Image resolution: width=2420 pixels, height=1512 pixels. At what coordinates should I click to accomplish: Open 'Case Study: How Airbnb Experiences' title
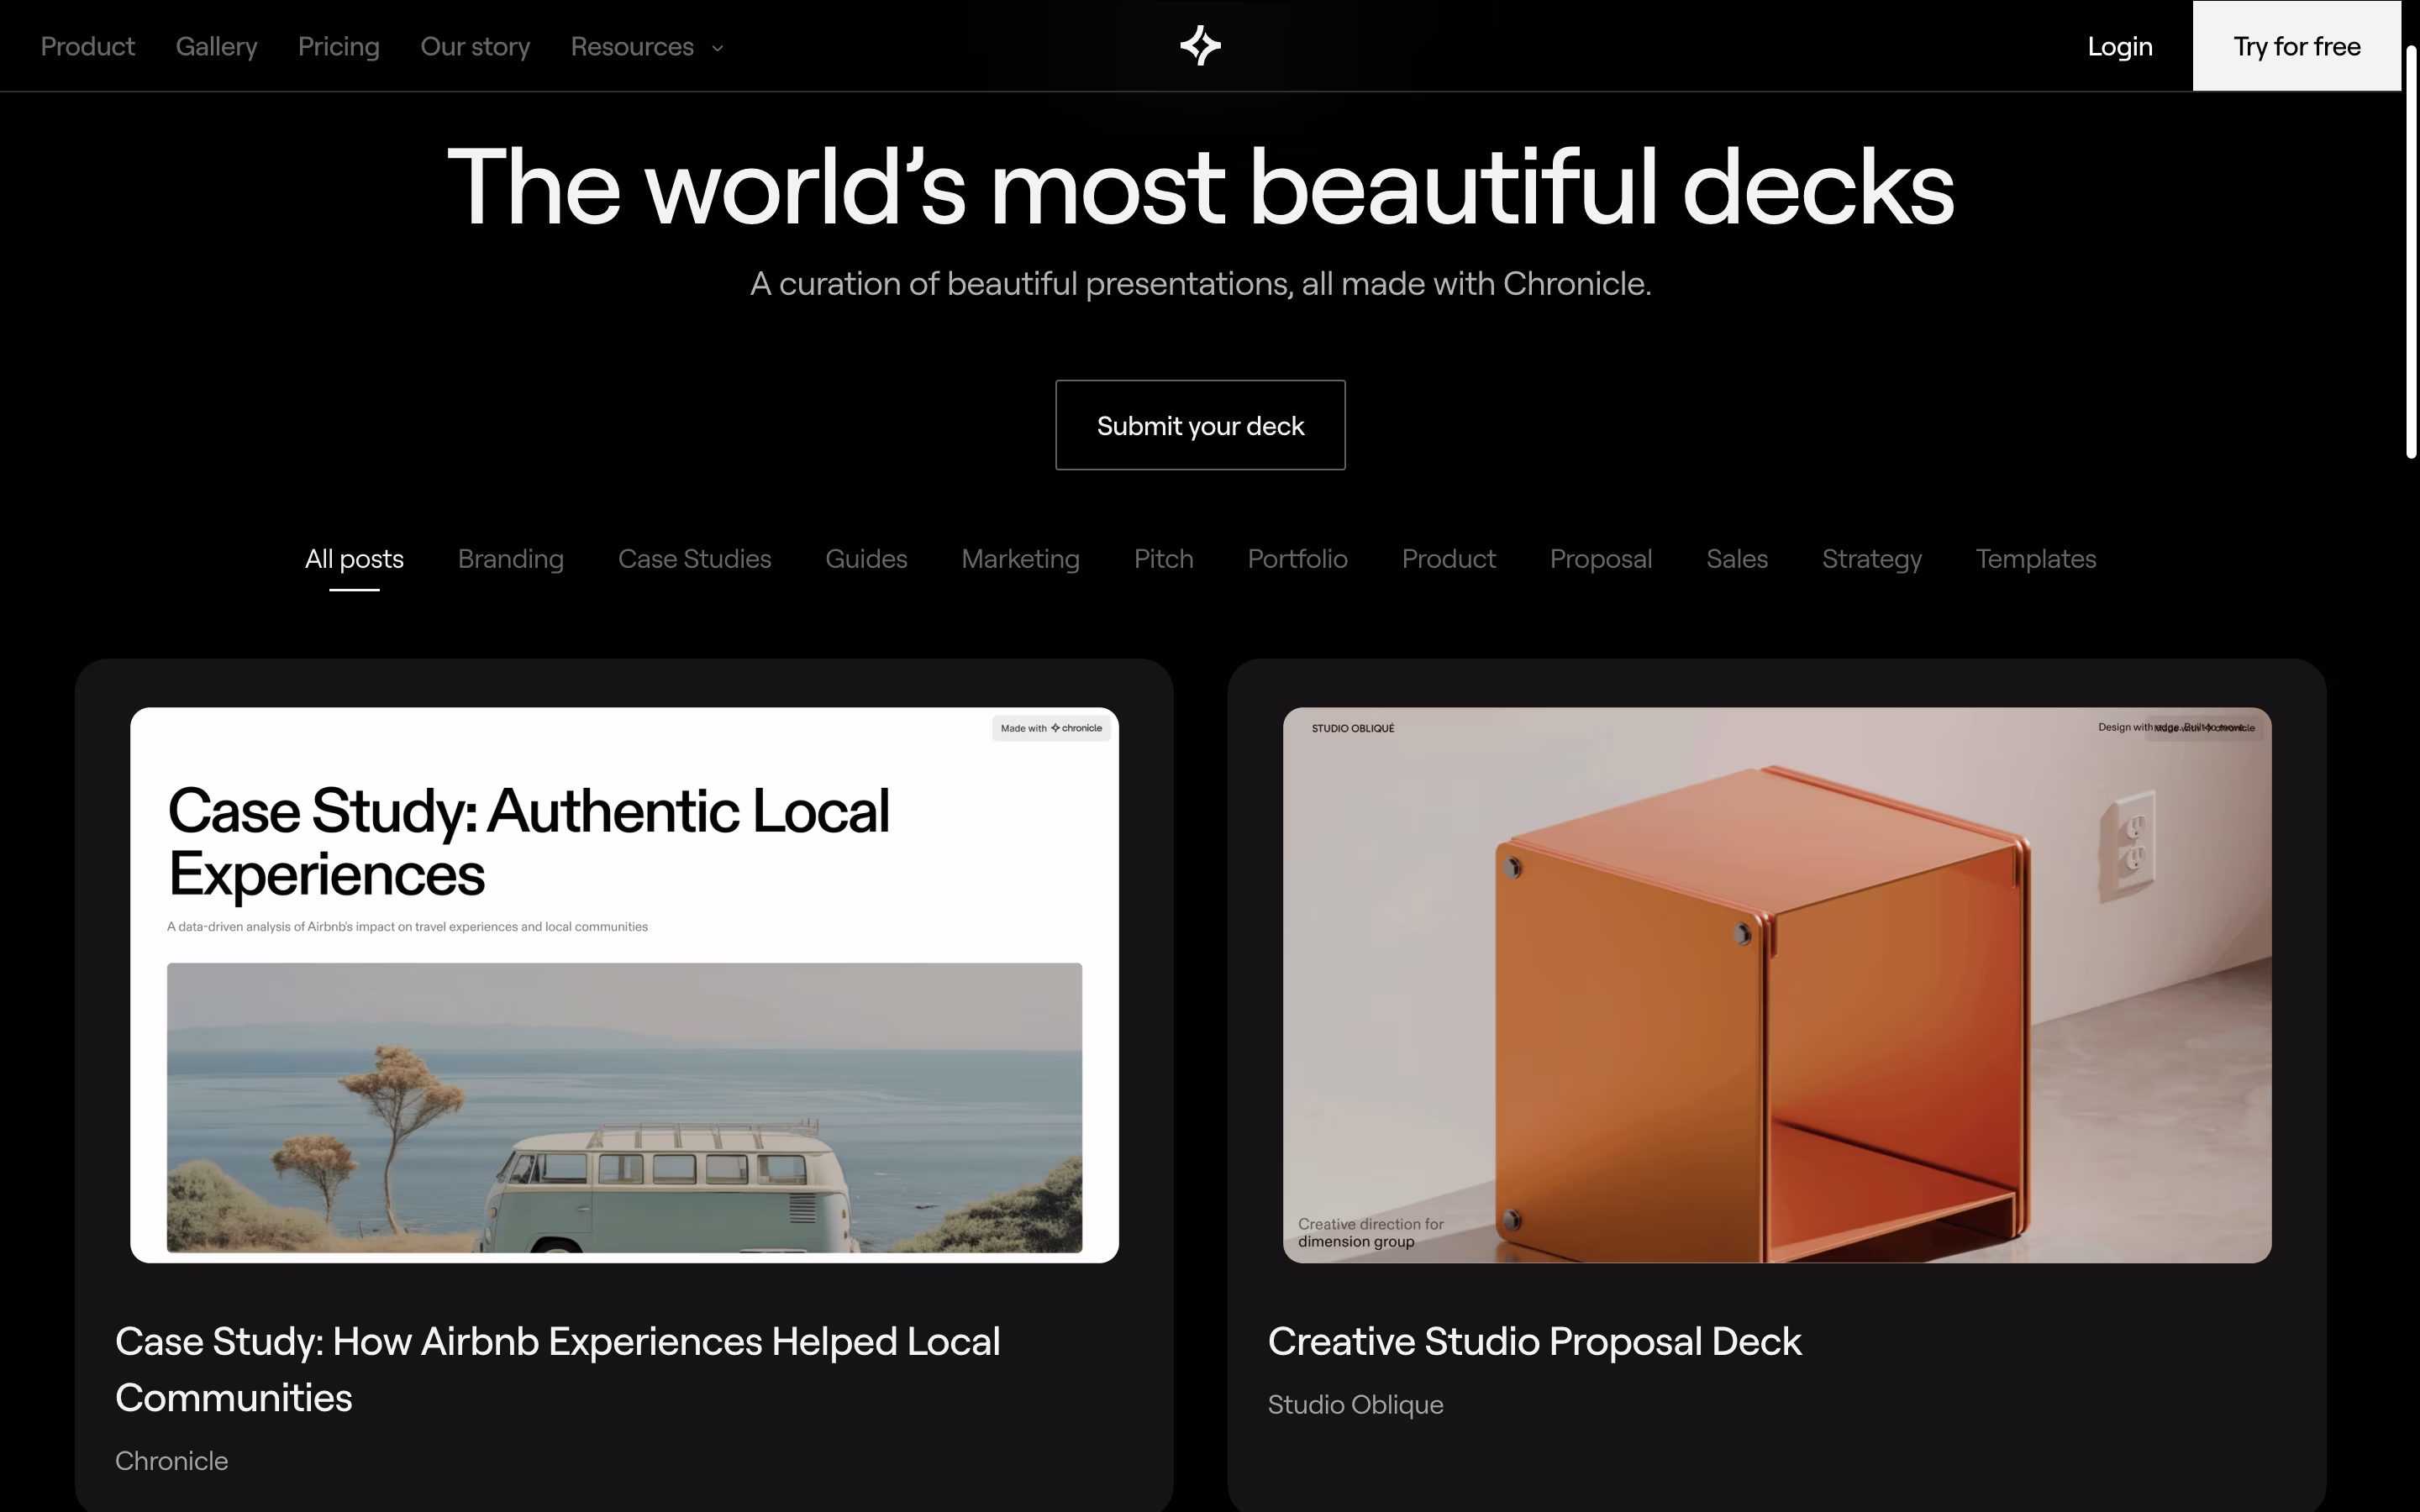pyautogui.click(x=558, y=1369)
